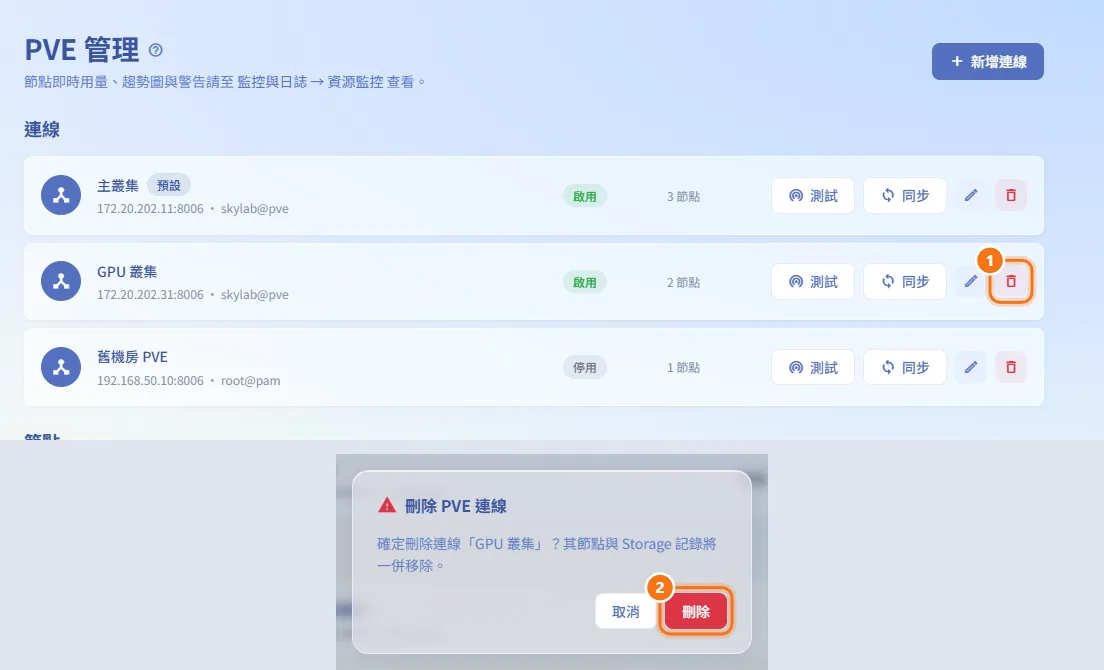Click the 刪除 PVE 連線 dialog title
1104x670 pixels.
click(456, 506)
